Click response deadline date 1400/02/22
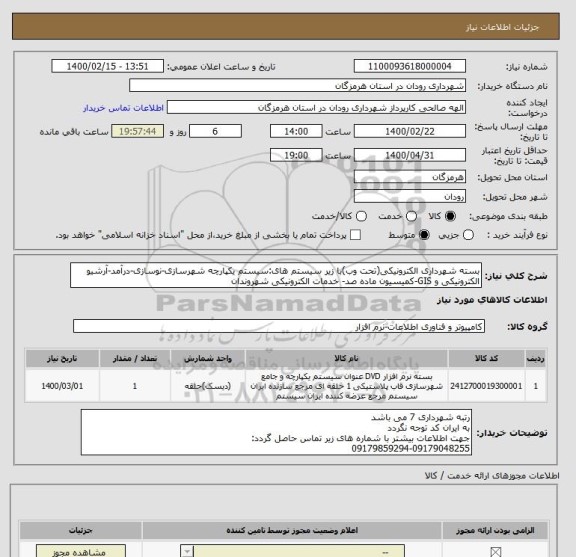Screen dimensions: 576x557 (x=410, y=131)
